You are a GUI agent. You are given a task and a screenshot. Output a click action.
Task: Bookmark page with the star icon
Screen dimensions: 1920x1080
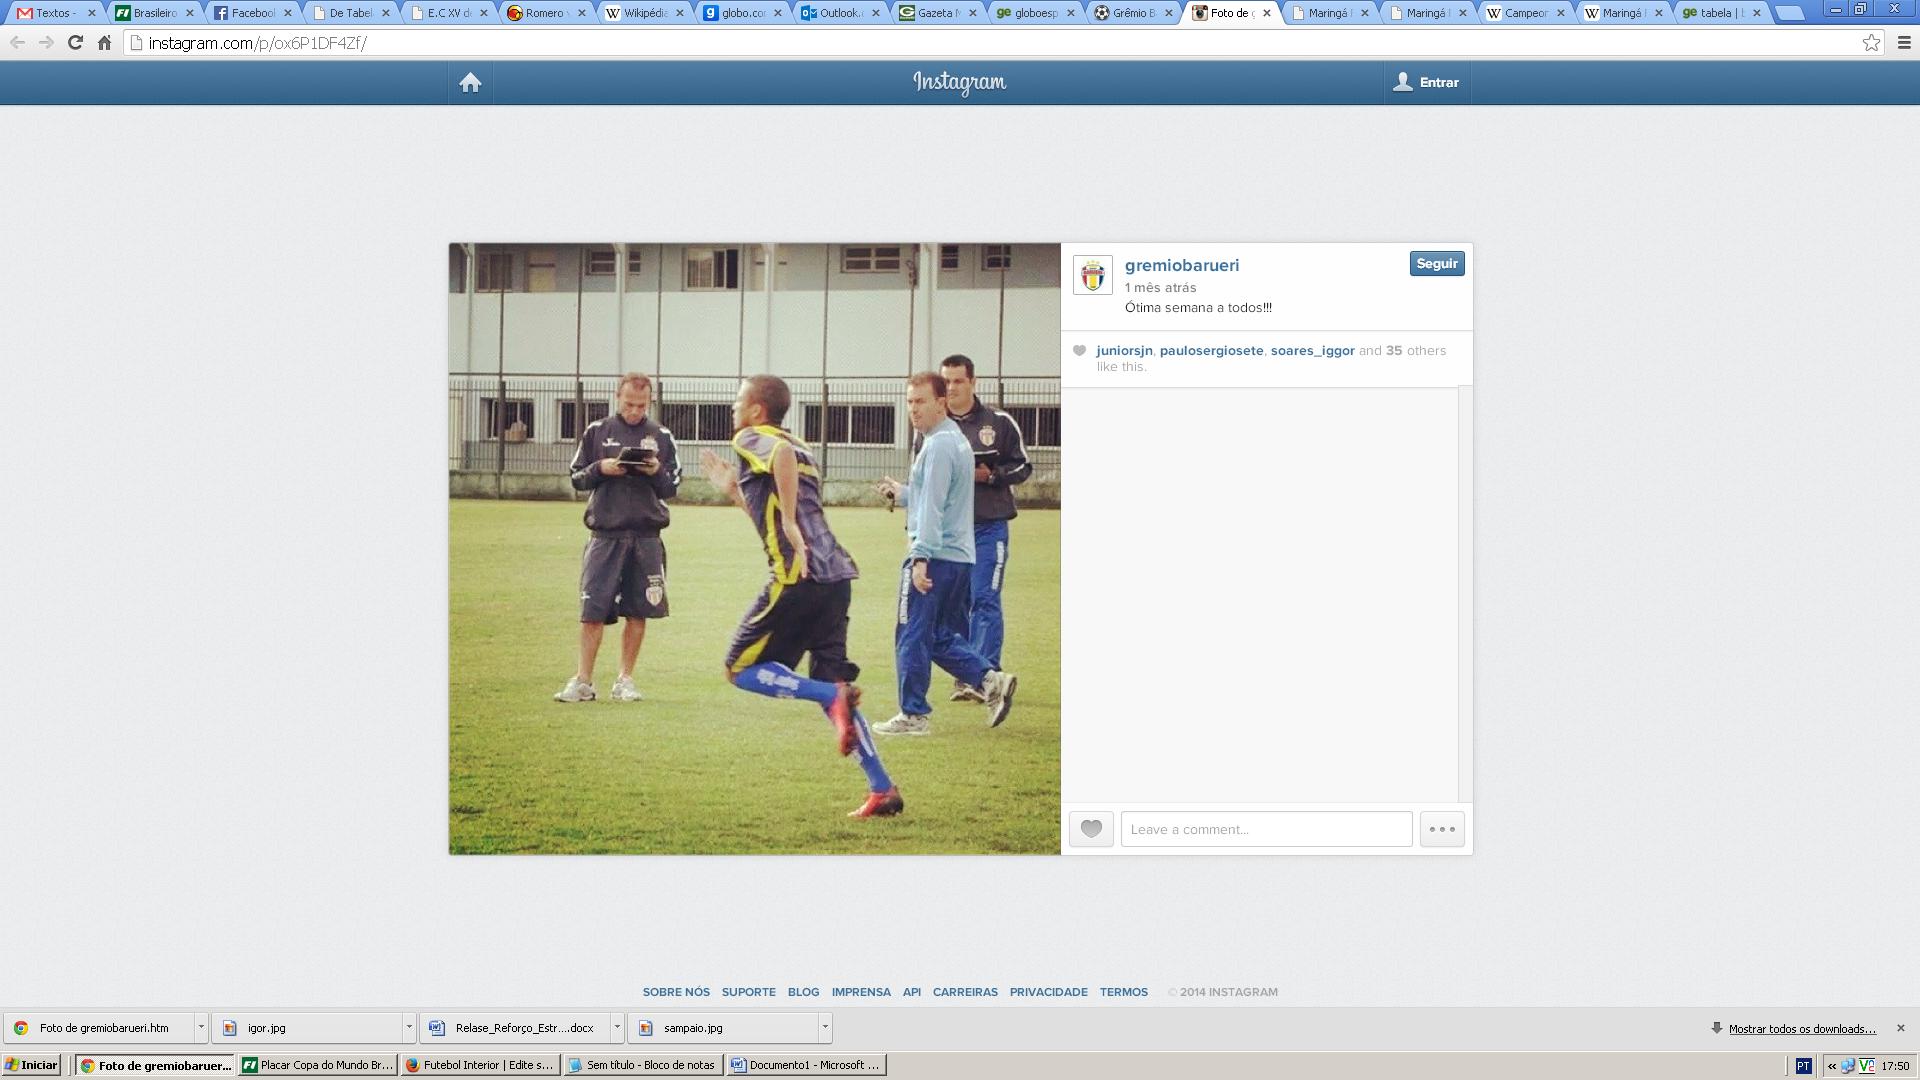pos(1871,43)
